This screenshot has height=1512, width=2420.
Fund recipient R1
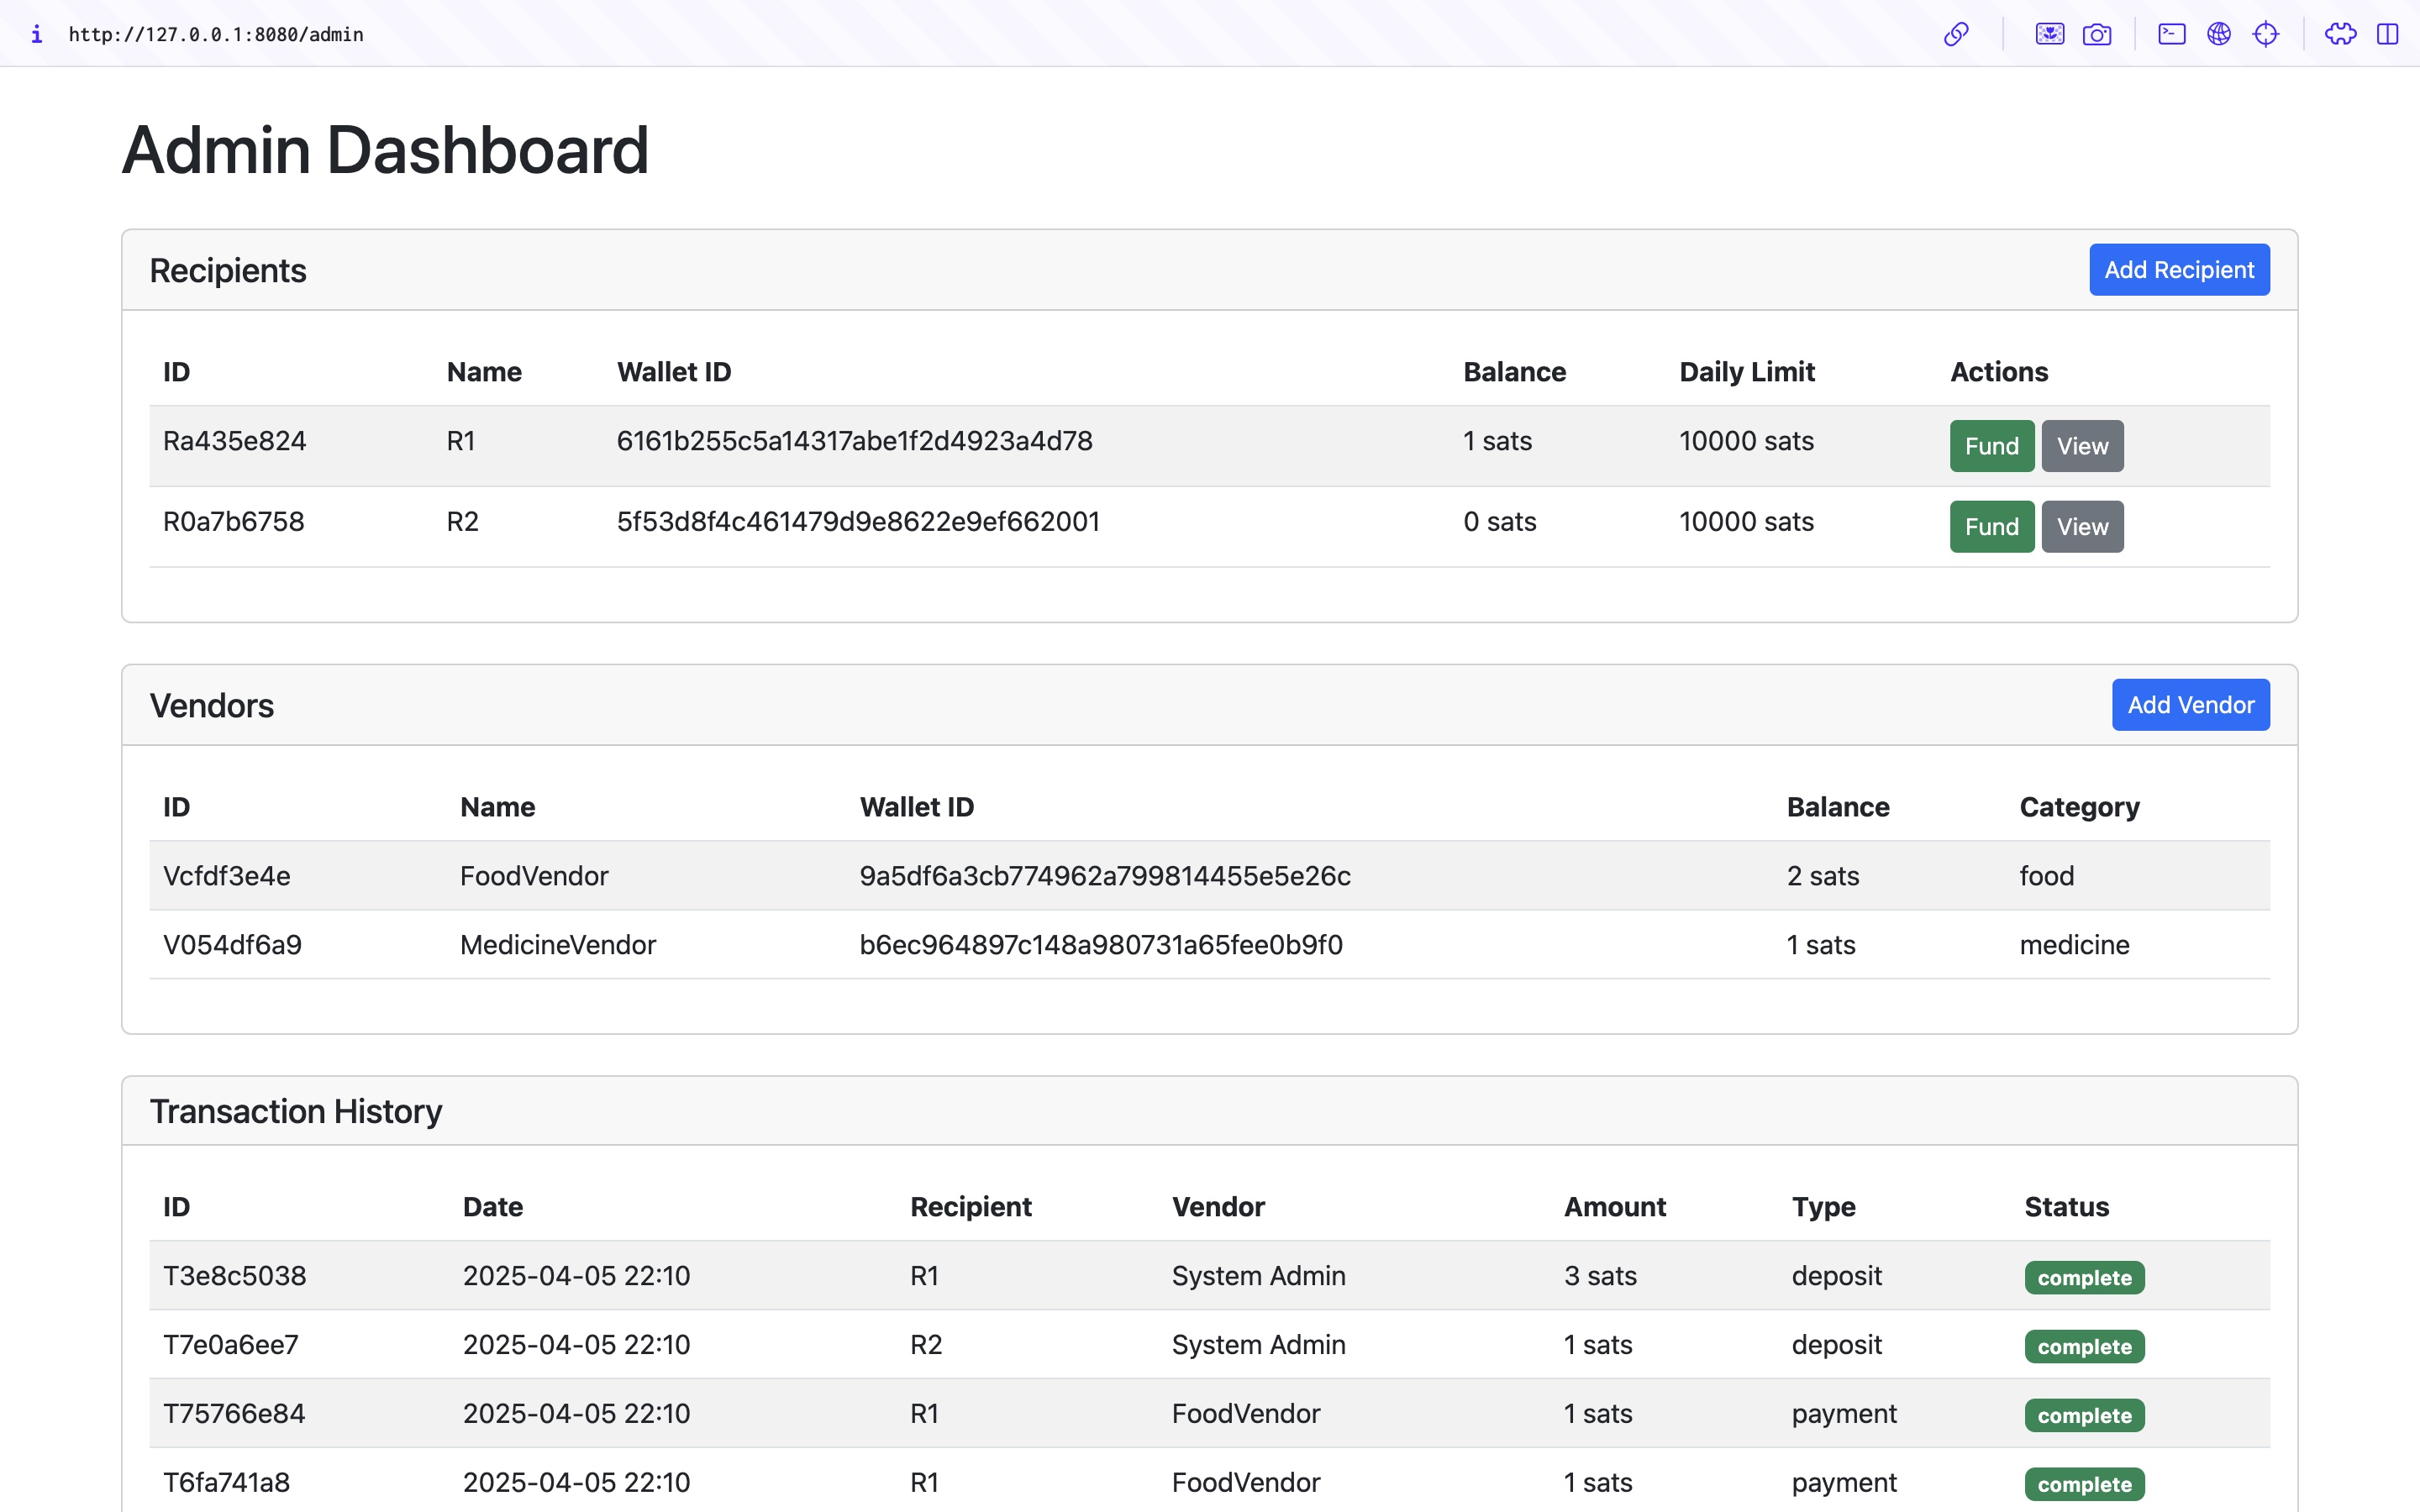click(1991, 446)
